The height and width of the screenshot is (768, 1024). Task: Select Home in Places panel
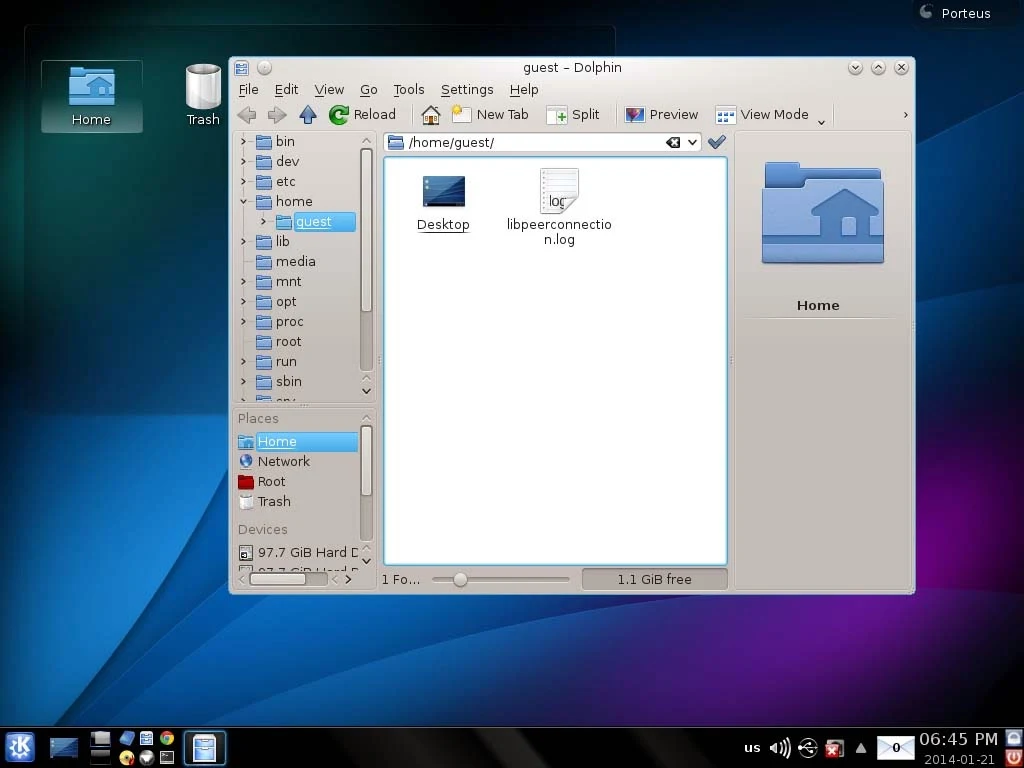(x=298, y=441)
